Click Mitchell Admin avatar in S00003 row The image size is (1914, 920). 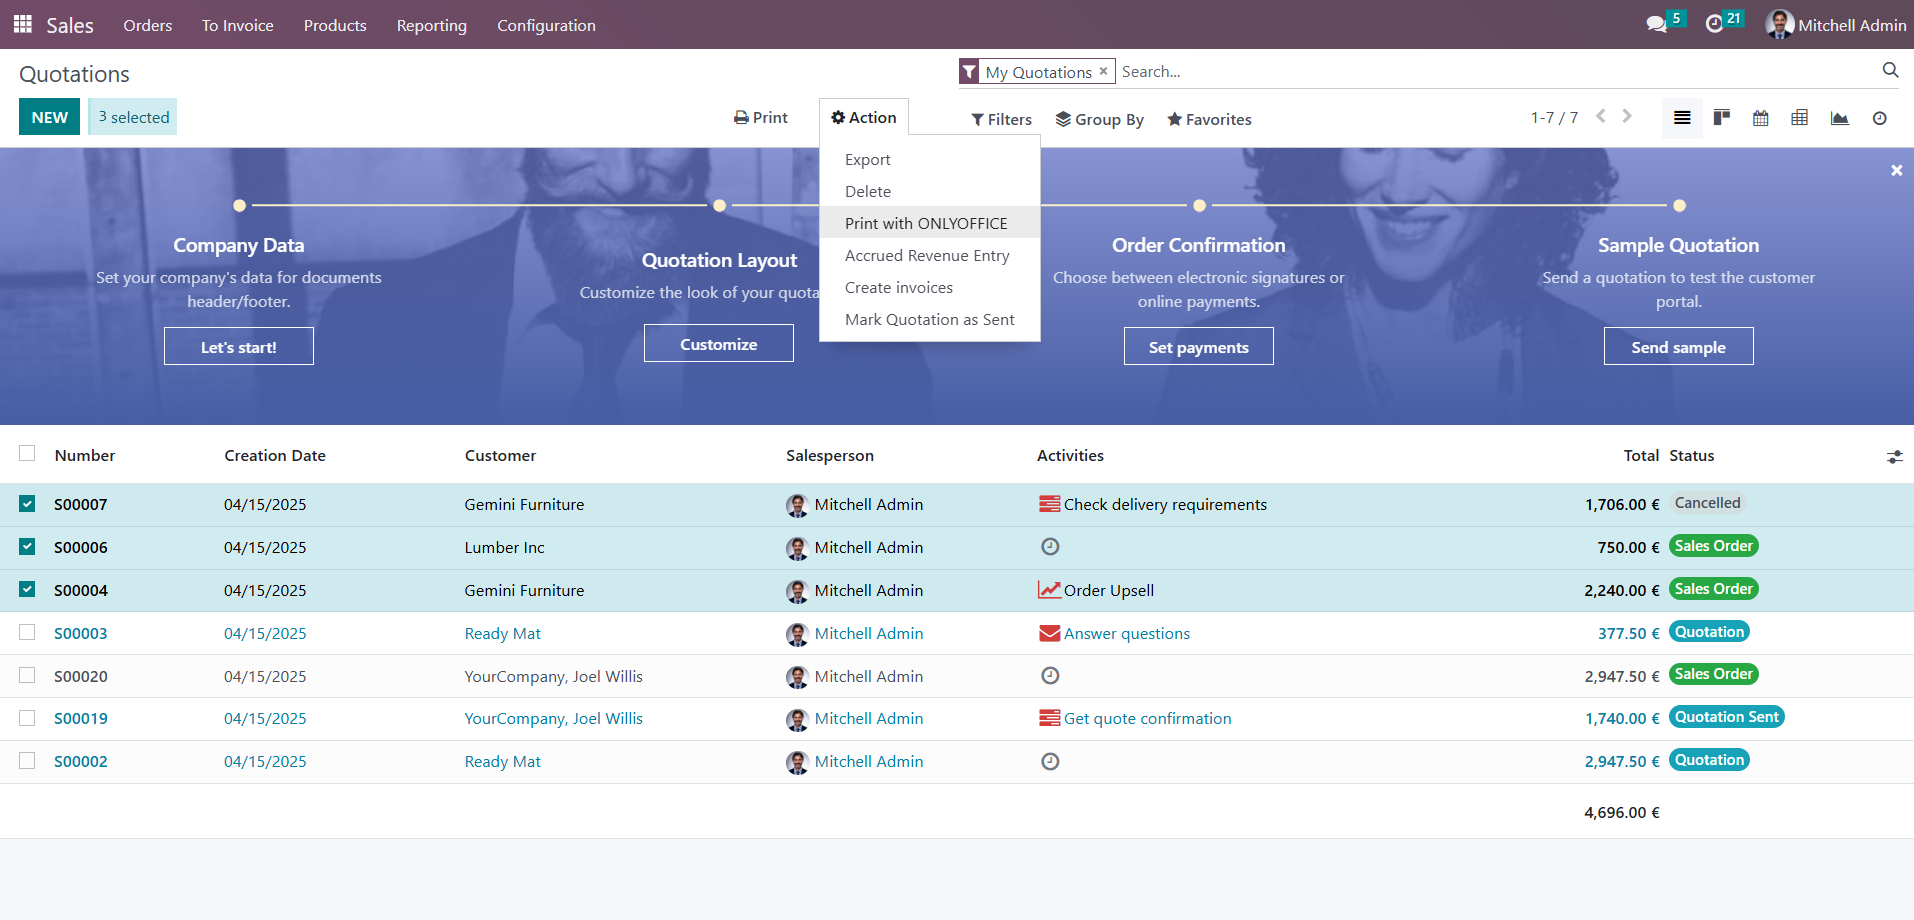tap(797, 634)
